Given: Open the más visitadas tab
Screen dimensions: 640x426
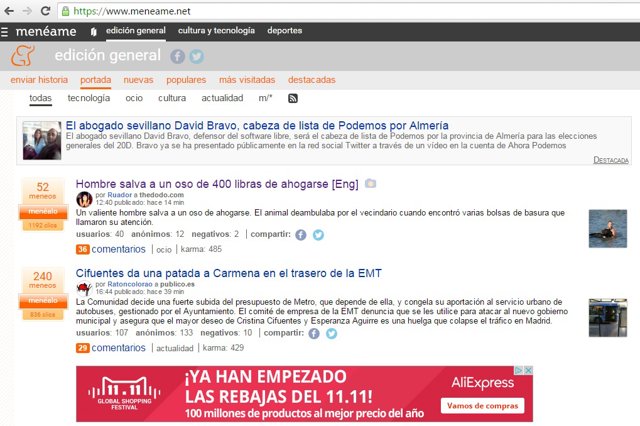Looking at the screenshot, I should click(x=246, y=79).
